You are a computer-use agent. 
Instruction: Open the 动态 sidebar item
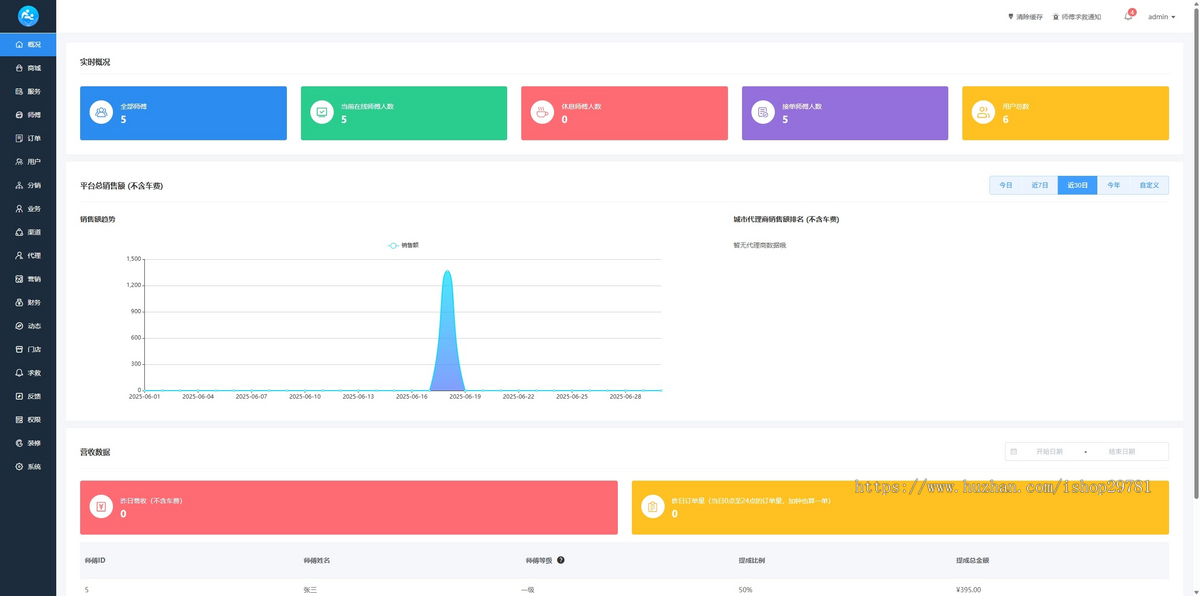coord(28,326)
